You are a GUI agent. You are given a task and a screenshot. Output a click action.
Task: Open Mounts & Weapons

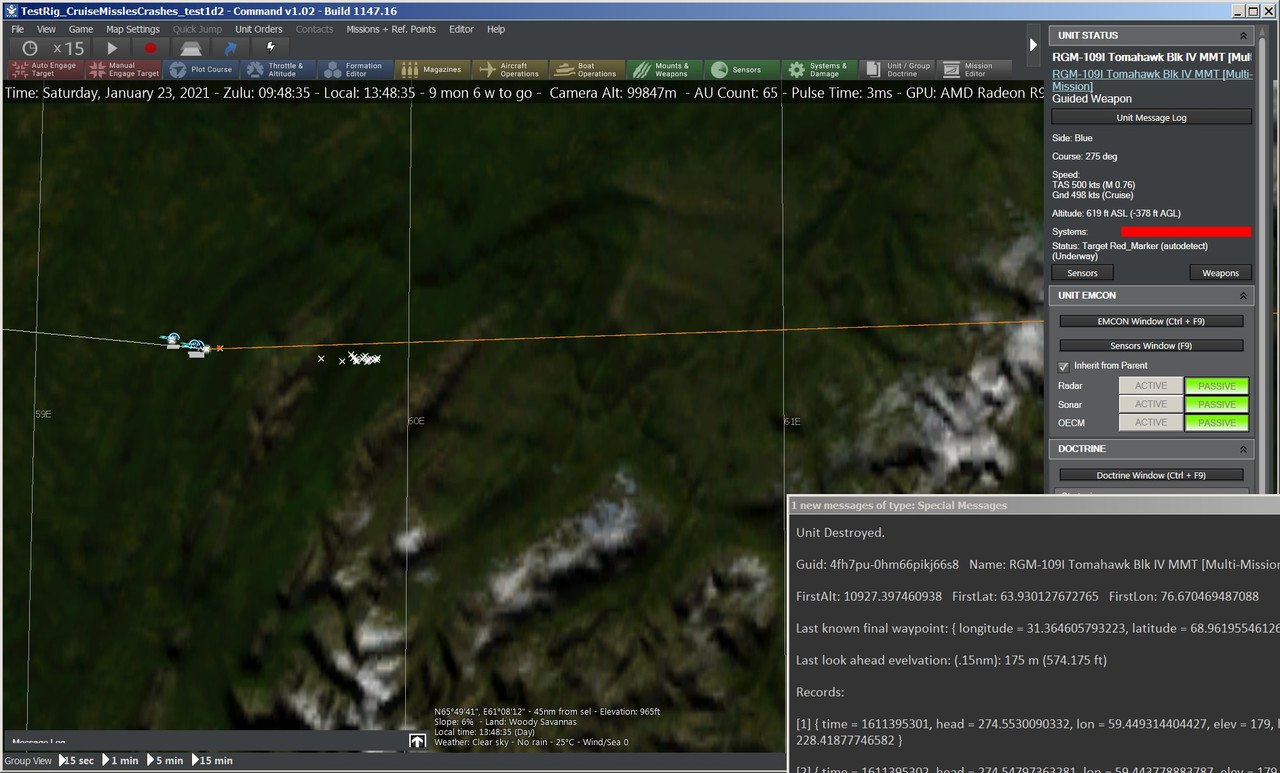pyautogui.click(x=665, y=70)
